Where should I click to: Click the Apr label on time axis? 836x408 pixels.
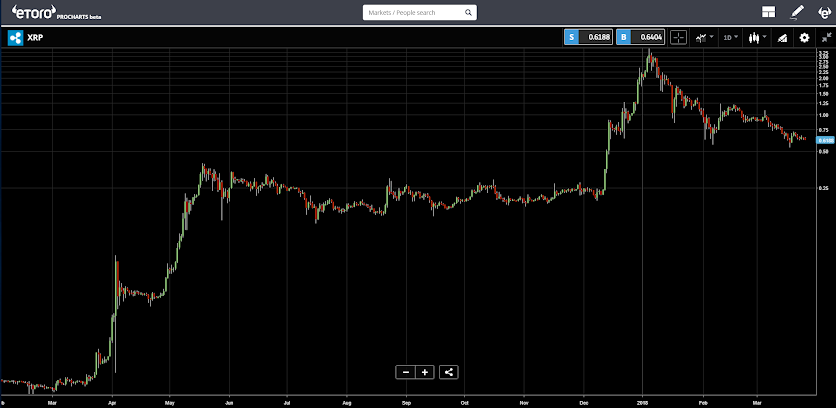(112, 403)
